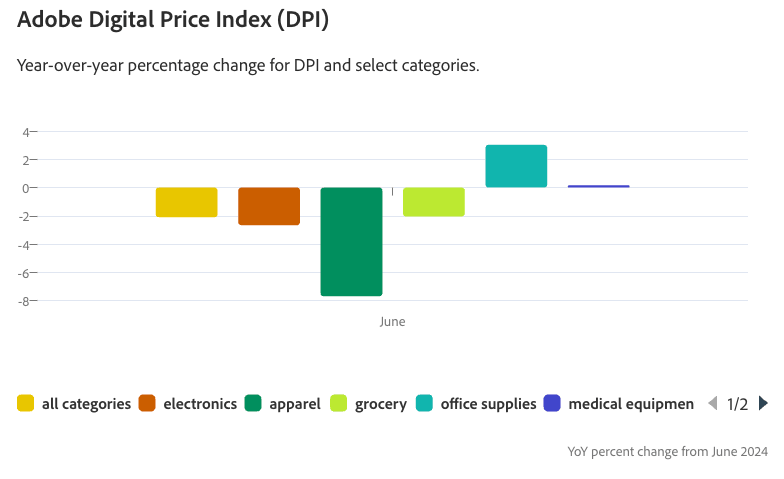Hide the grocery series via its label
The height and width of the screenshot is (479, 784).
pyautogui.click(x=381, y=404)
